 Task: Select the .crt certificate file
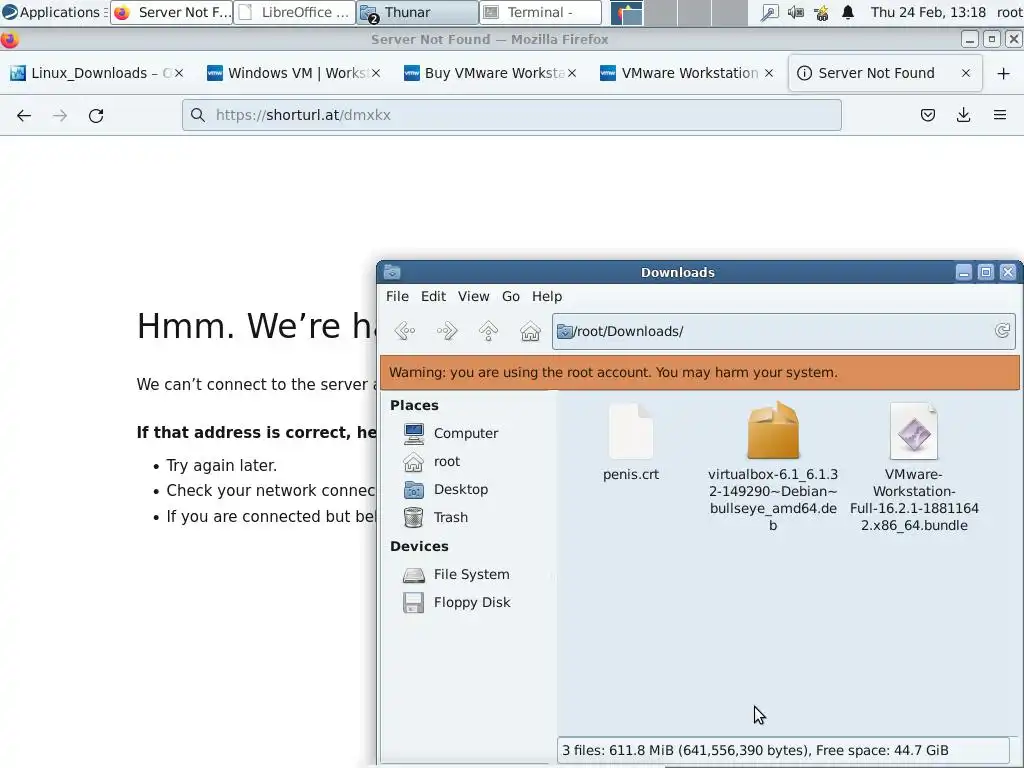tap(631, 443)
